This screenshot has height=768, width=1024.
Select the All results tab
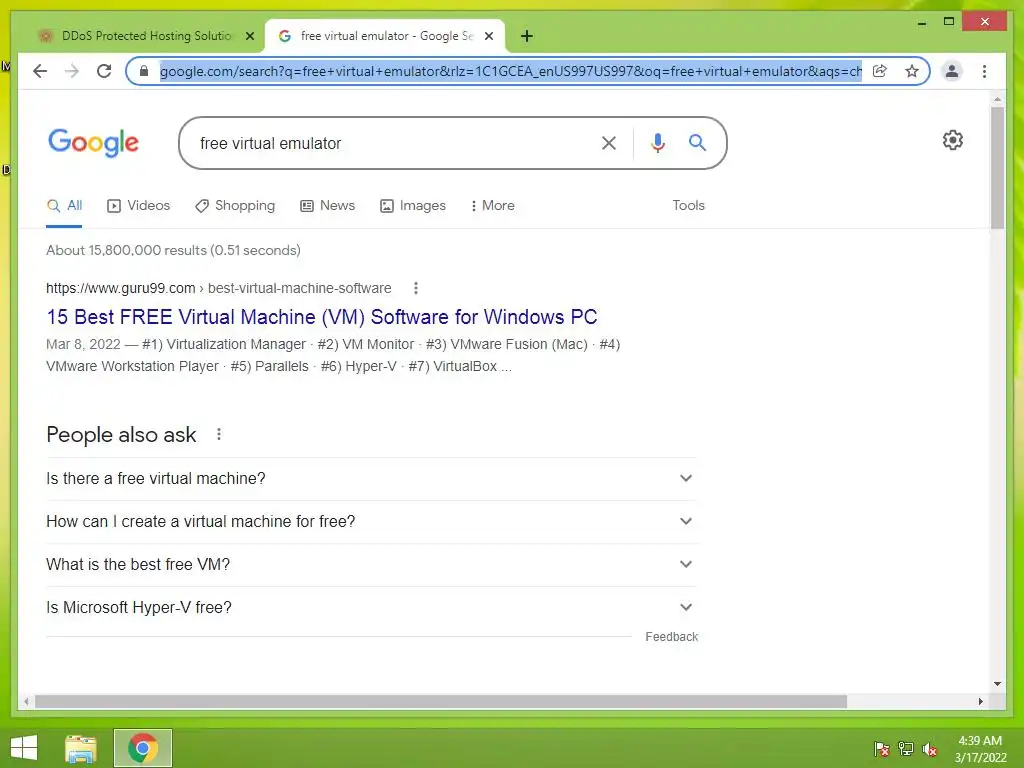tap(65, 206)
